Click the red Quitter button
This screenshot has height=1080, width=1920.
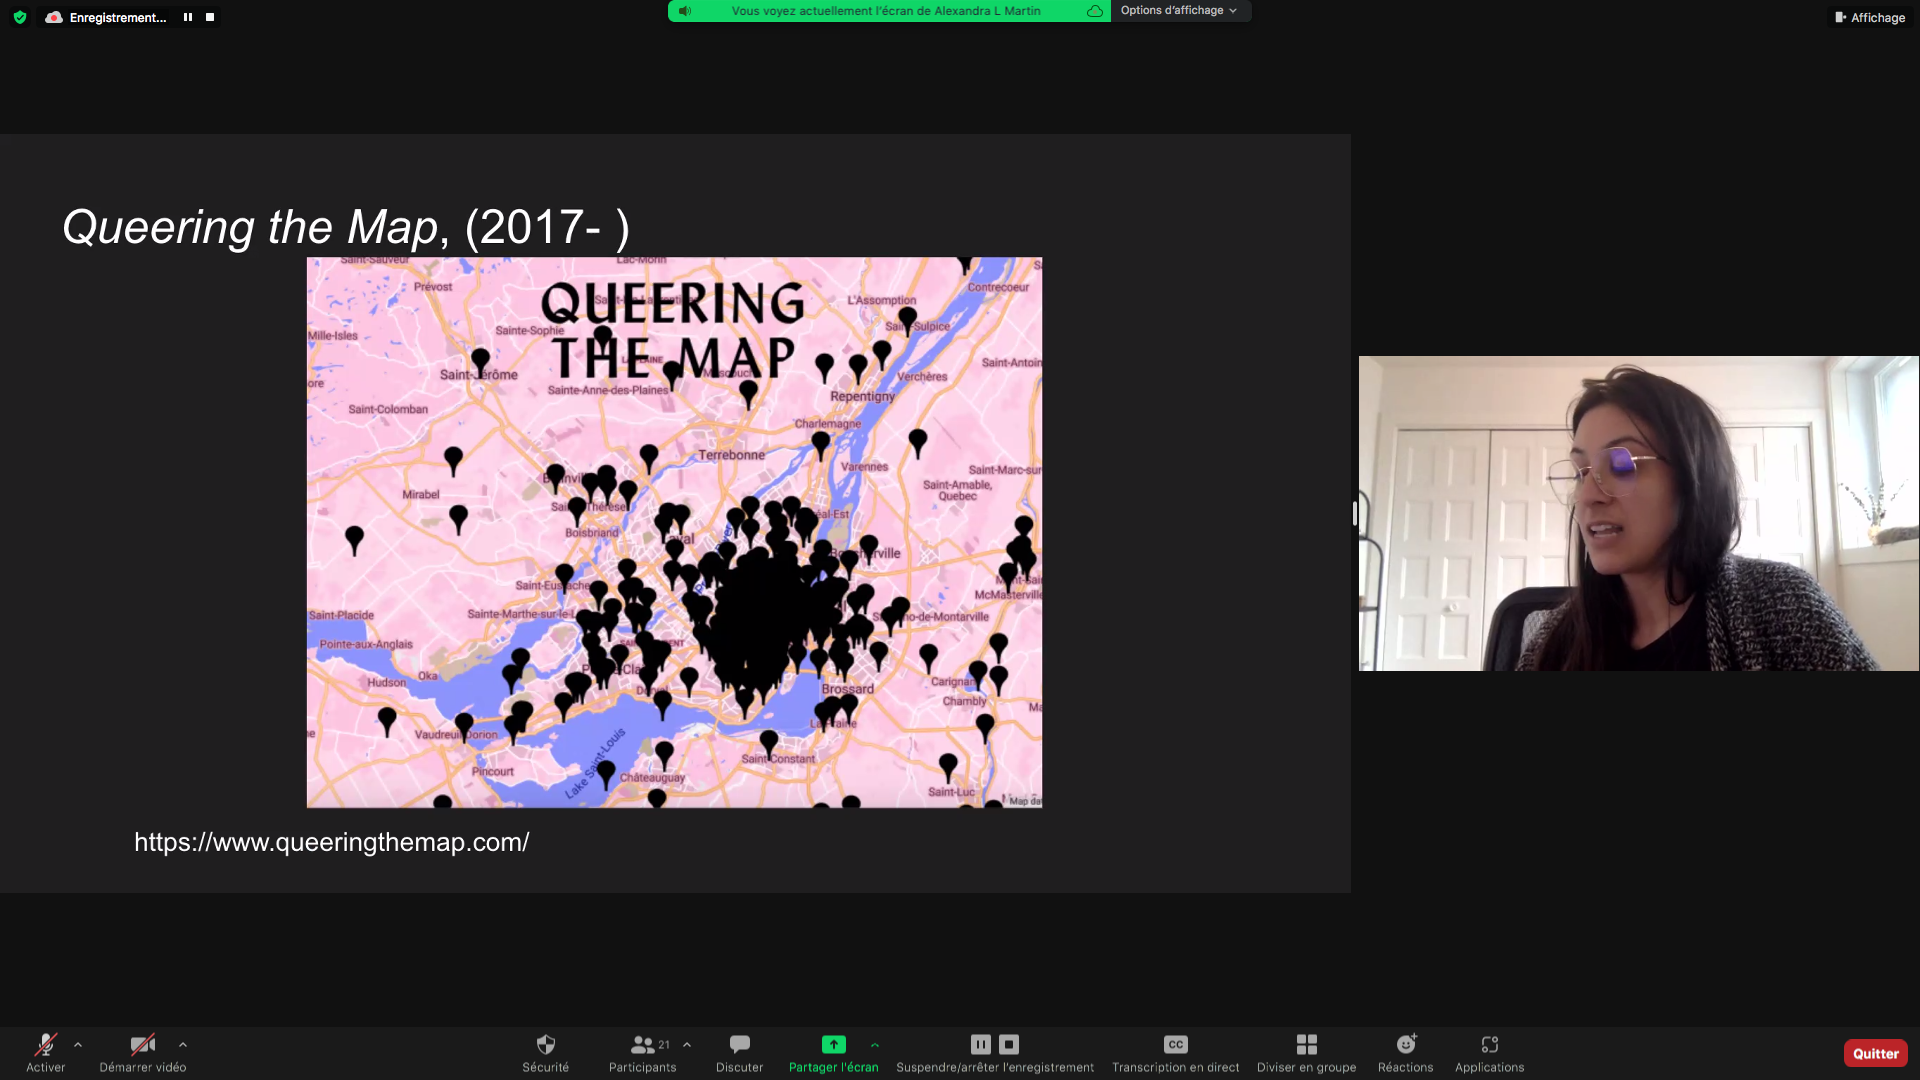tap(1875, 1053)
